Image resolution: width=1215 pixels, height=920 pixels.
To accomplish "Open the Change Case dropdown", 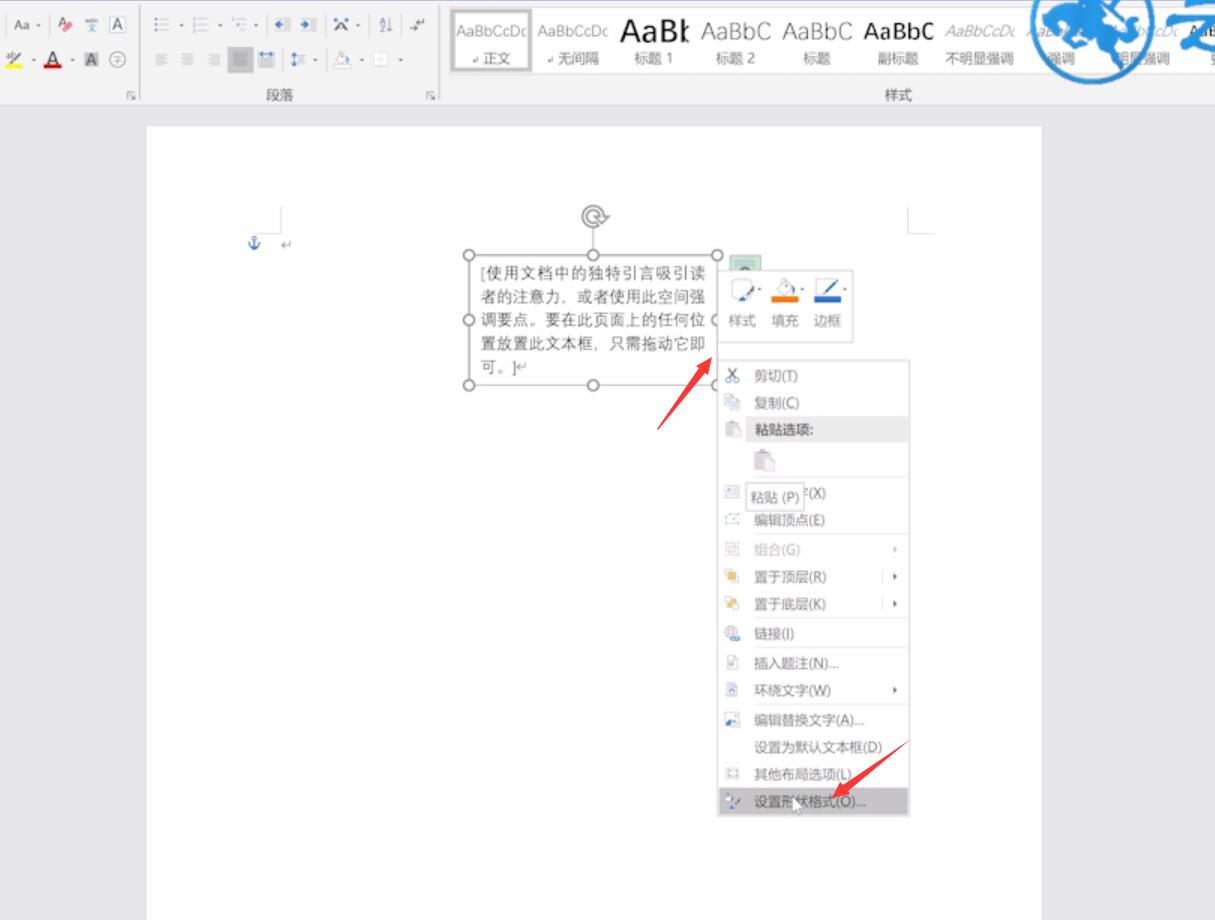I will pyautogui.click(x=27, y=25).
